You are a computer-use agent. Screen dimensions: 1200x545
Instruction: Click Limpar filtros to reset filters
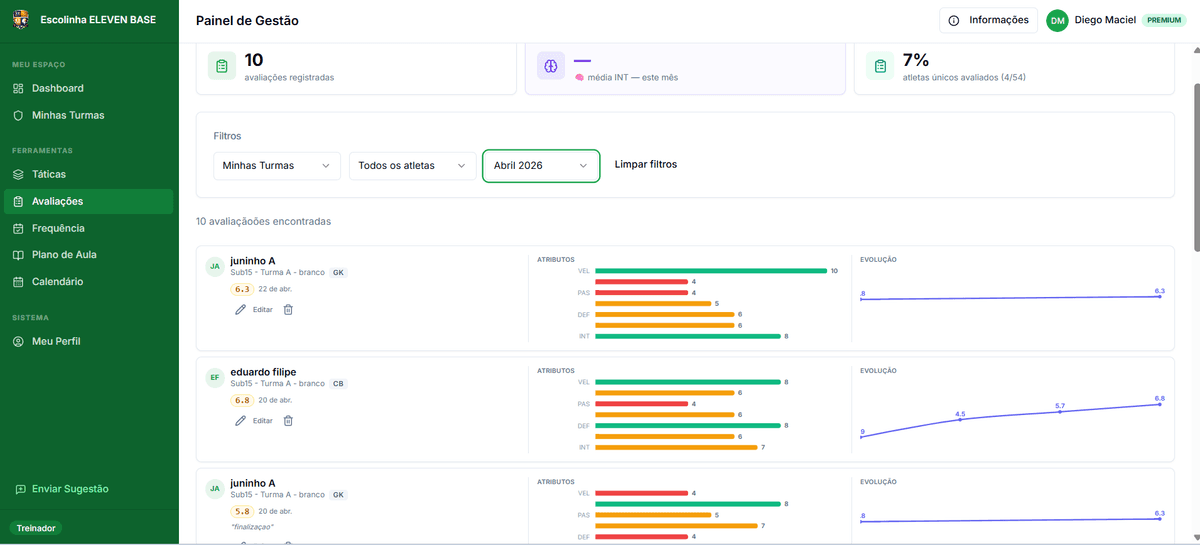[x=646, y=164]
